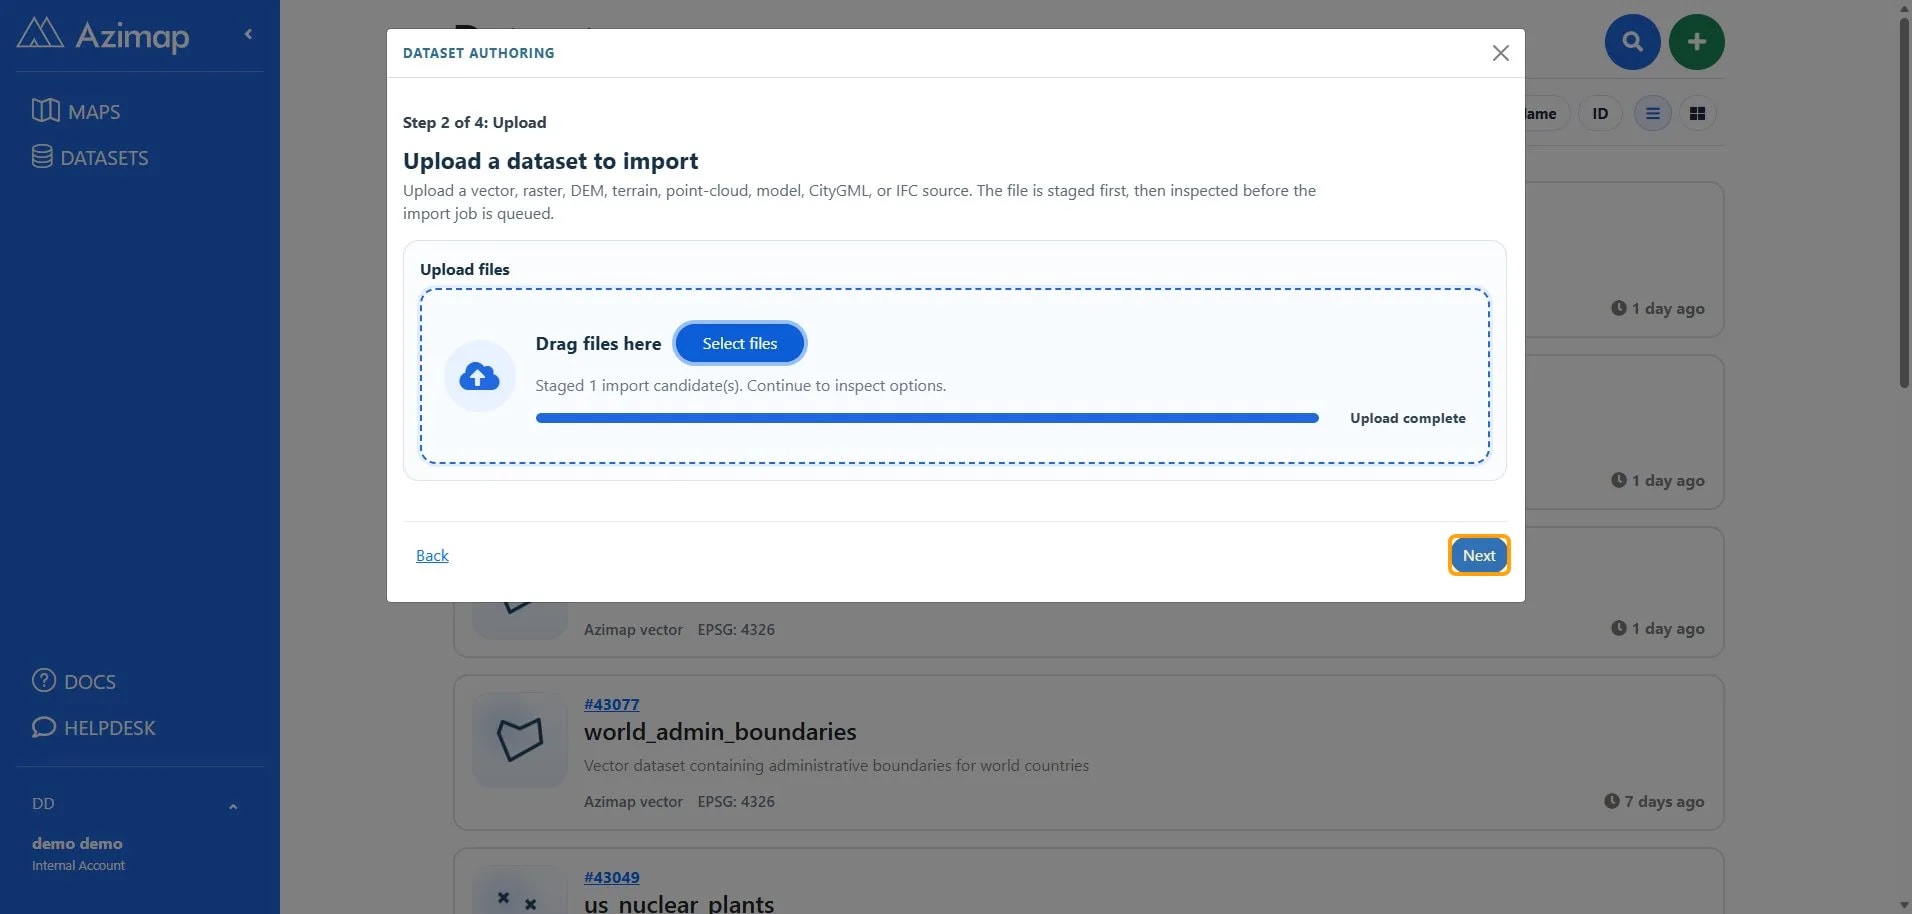Click Next to continue the import
Image resolution: width=1912 pixels, height=914 pixels.
click(1478, 555)
